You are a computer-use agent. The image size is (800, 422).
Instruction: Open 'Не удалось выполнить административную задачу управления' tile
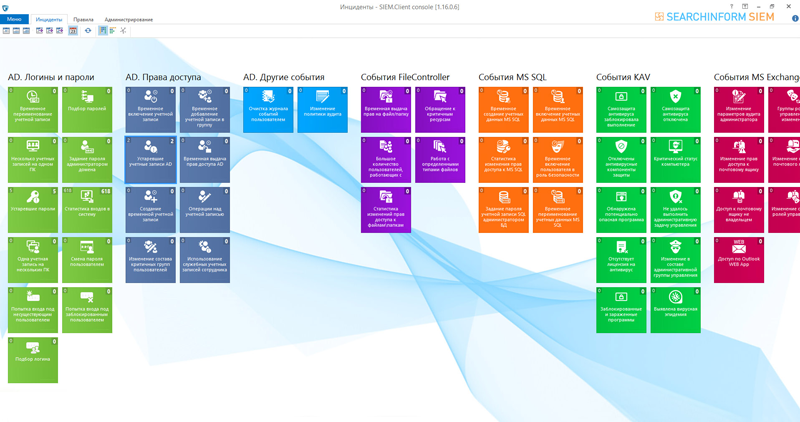coord(676,210)
